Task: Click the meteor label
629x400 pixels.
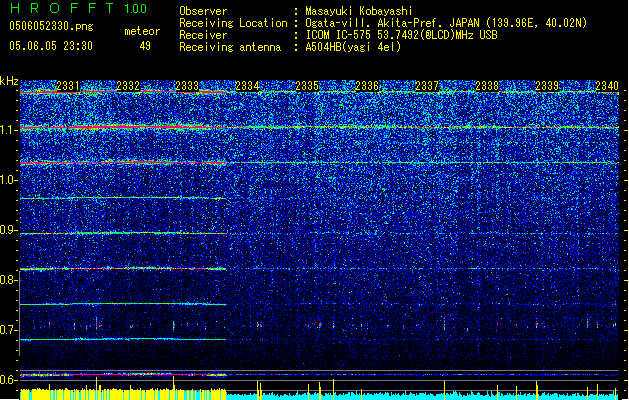Action: pos(142,31)
